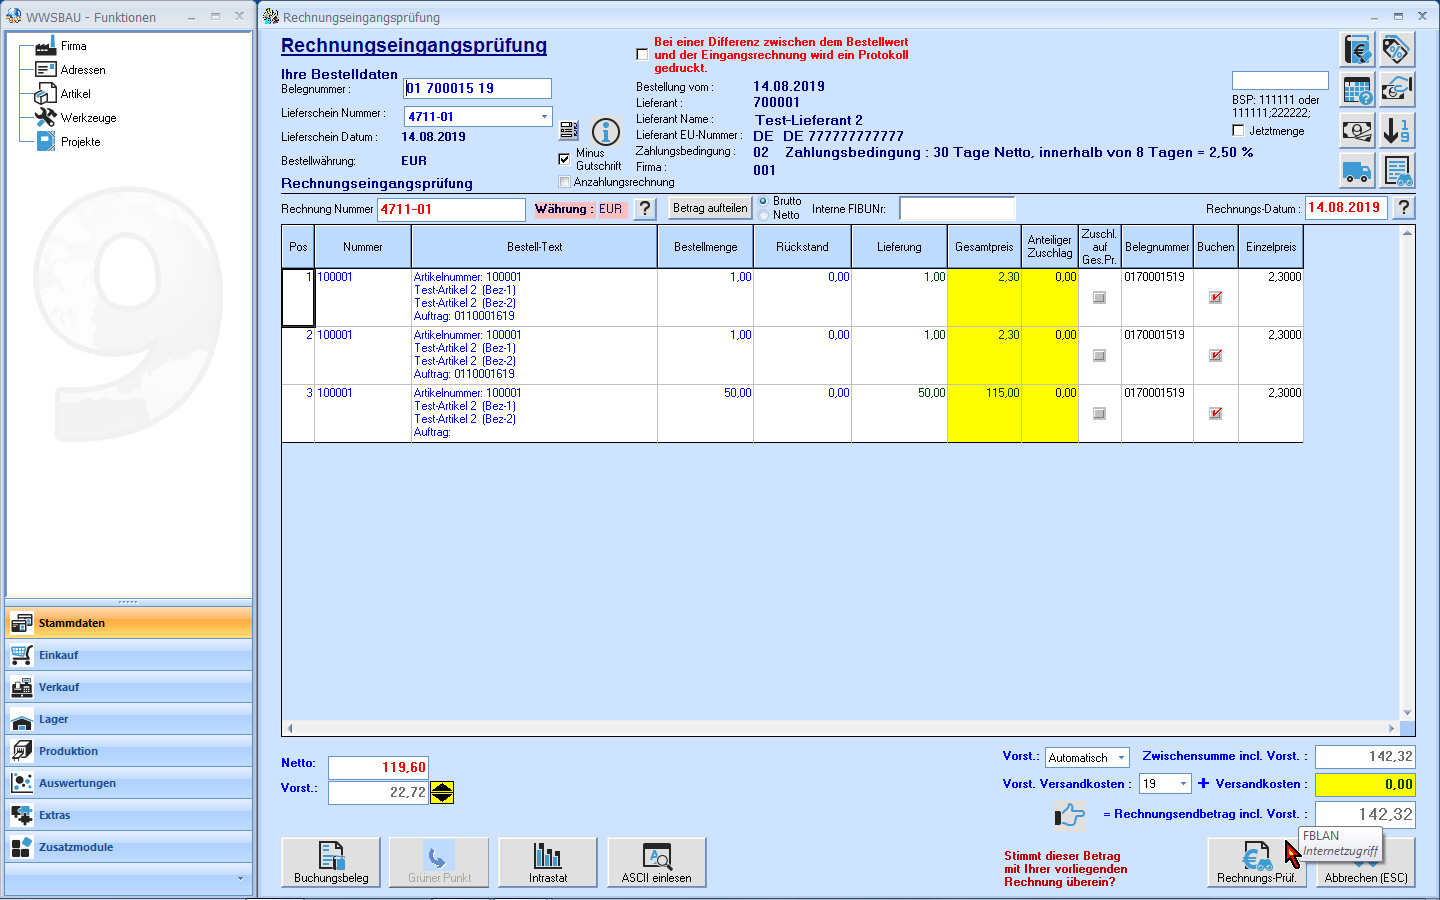Click the yellow Versandkosten amount field

point(1364,784)
